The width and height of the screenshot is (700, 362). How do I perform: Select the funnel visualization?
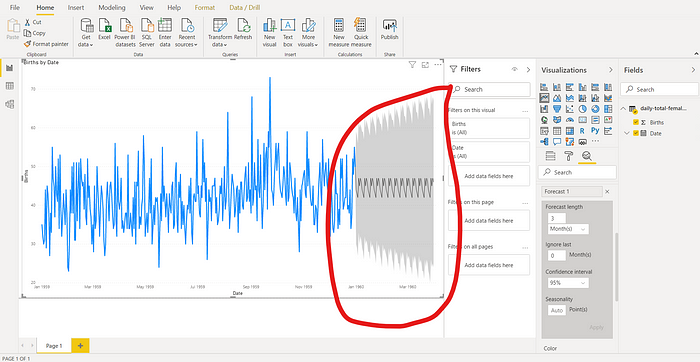pyautogui.click(x=557, y=109)
